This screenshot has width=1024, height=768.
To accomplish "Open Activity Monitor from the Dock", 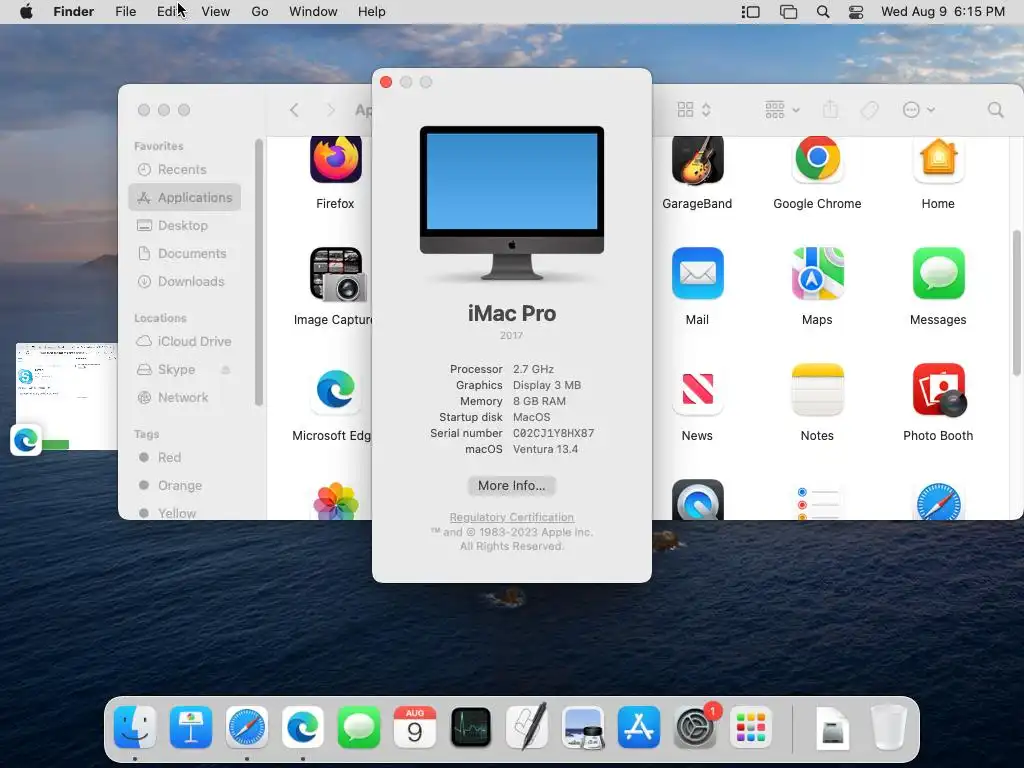I will pos(471,727).
